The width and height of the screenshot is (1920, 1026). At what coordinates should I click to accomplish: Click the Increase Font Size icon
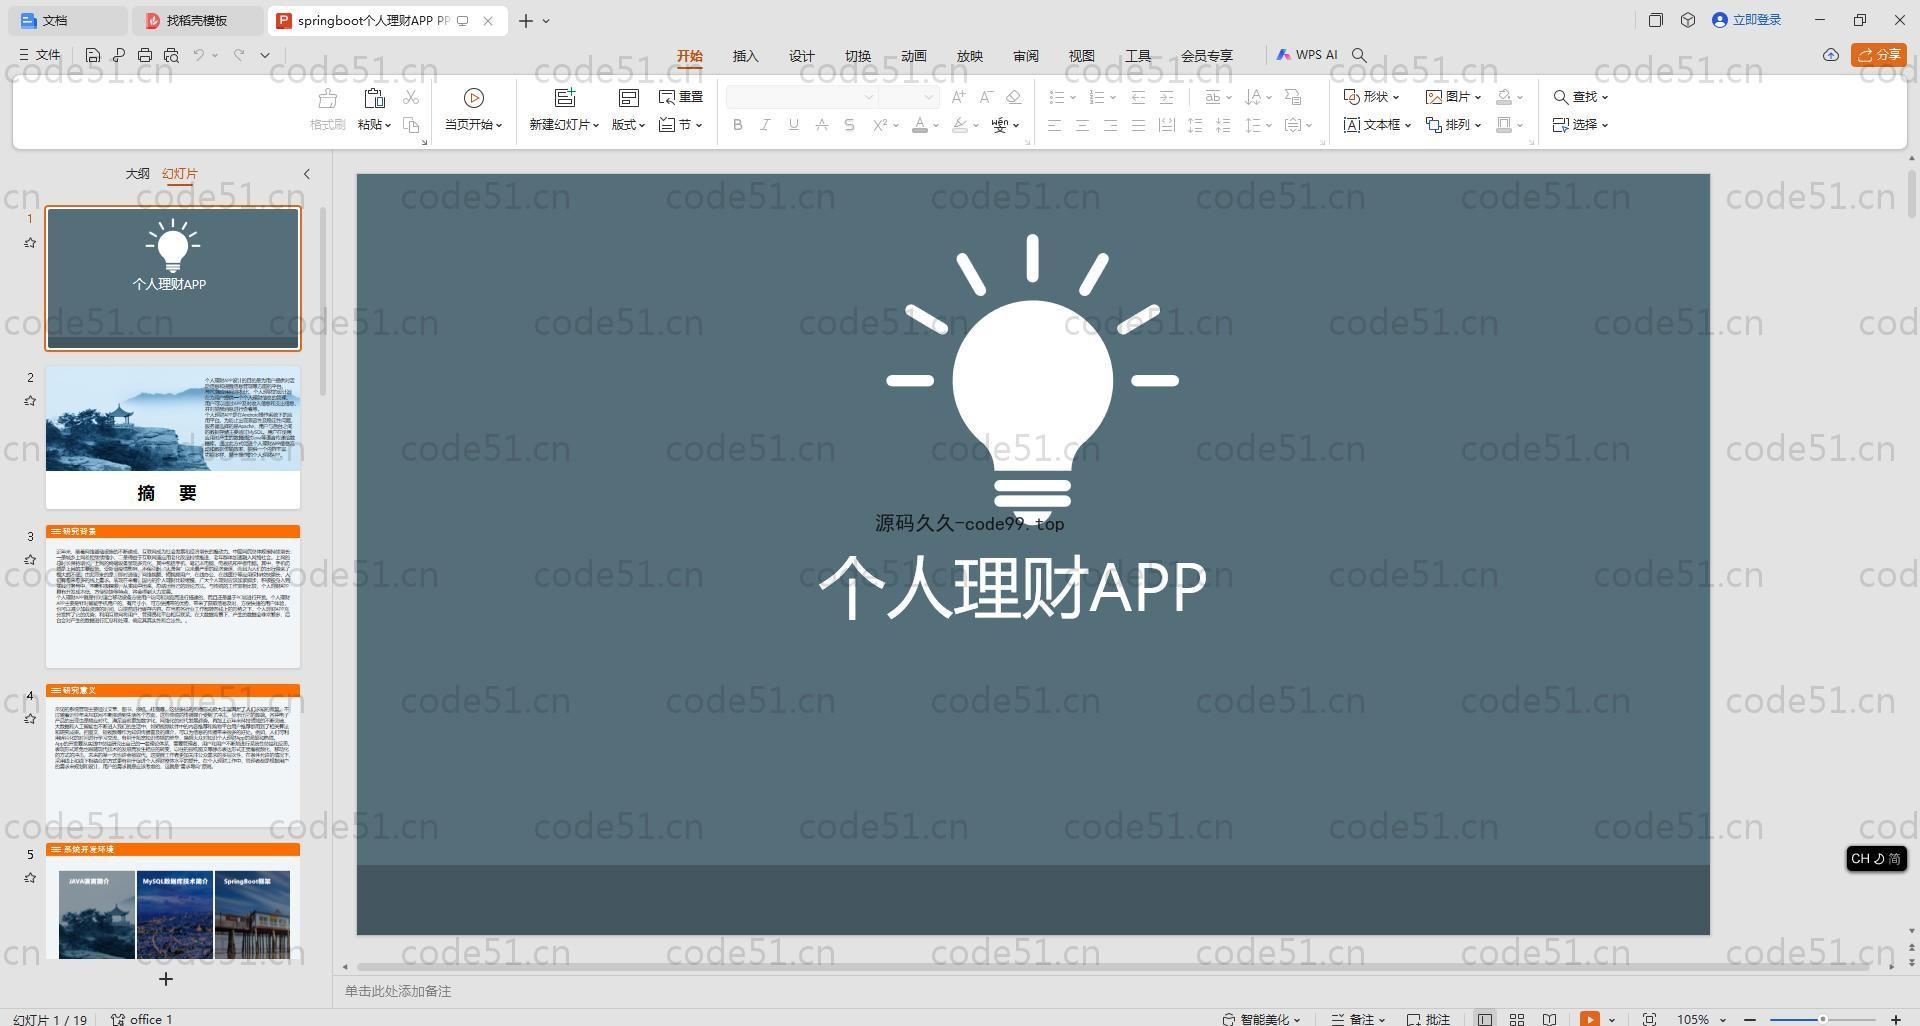[958, 97]
